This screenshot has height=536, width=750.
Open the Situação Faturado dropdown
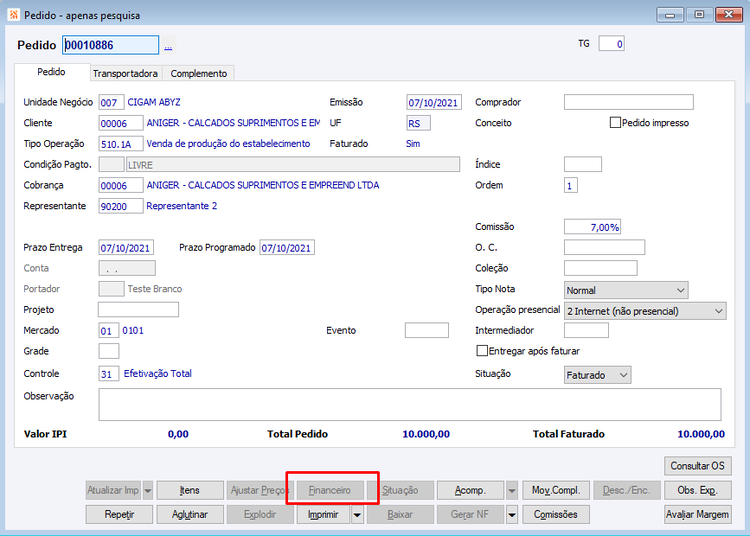click(x=597, y=375)
